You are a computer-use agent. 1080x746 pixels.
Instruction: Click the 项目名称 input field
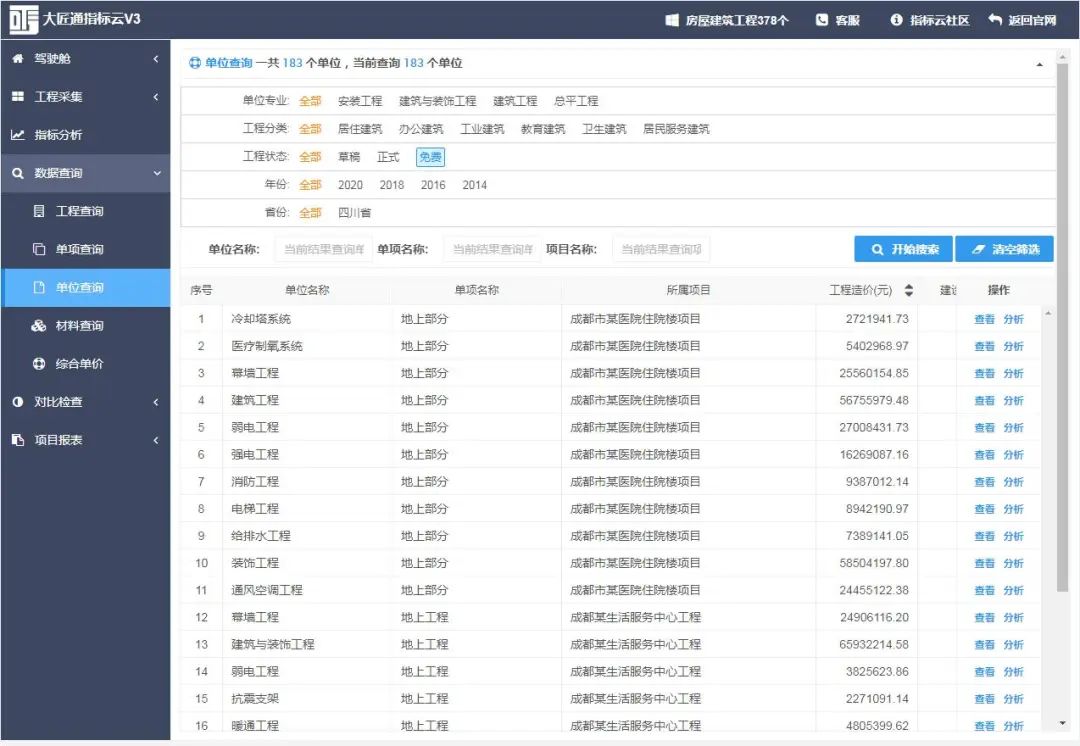[x=661, y=249]
